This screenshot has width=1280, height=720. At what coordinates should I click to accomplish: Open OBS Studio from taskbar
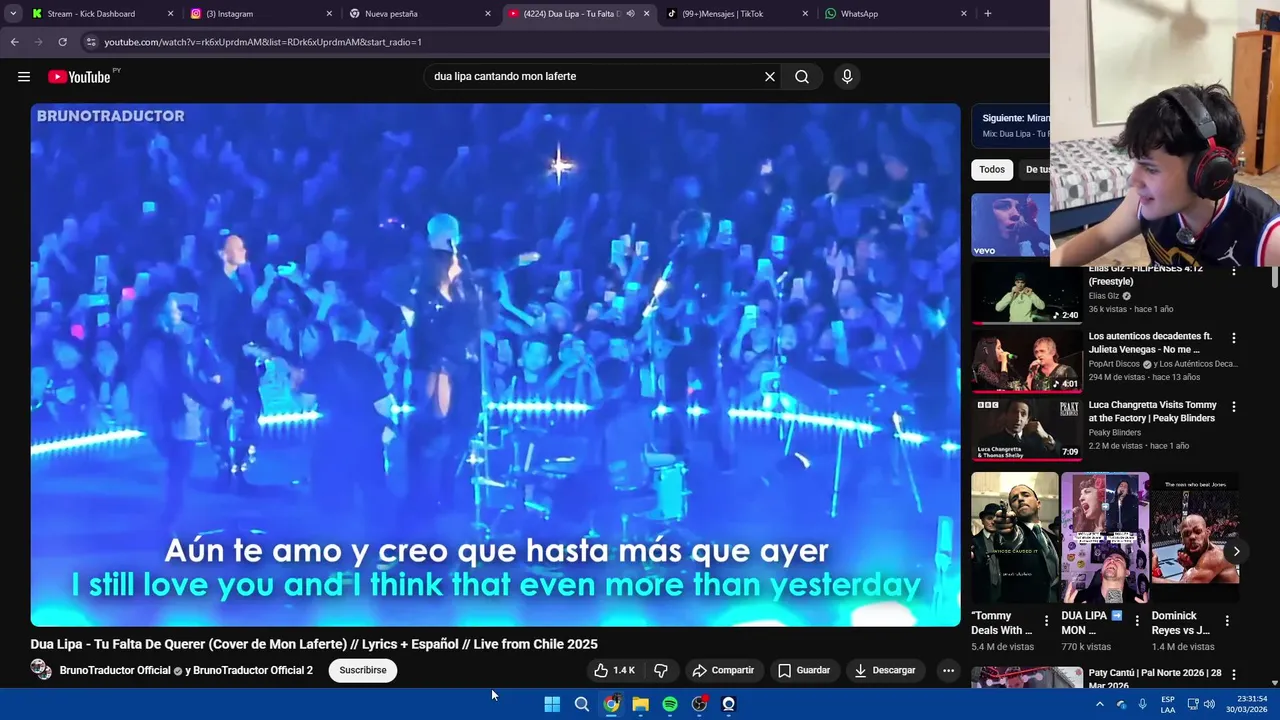pyautogui.click(x=699, y=704)
